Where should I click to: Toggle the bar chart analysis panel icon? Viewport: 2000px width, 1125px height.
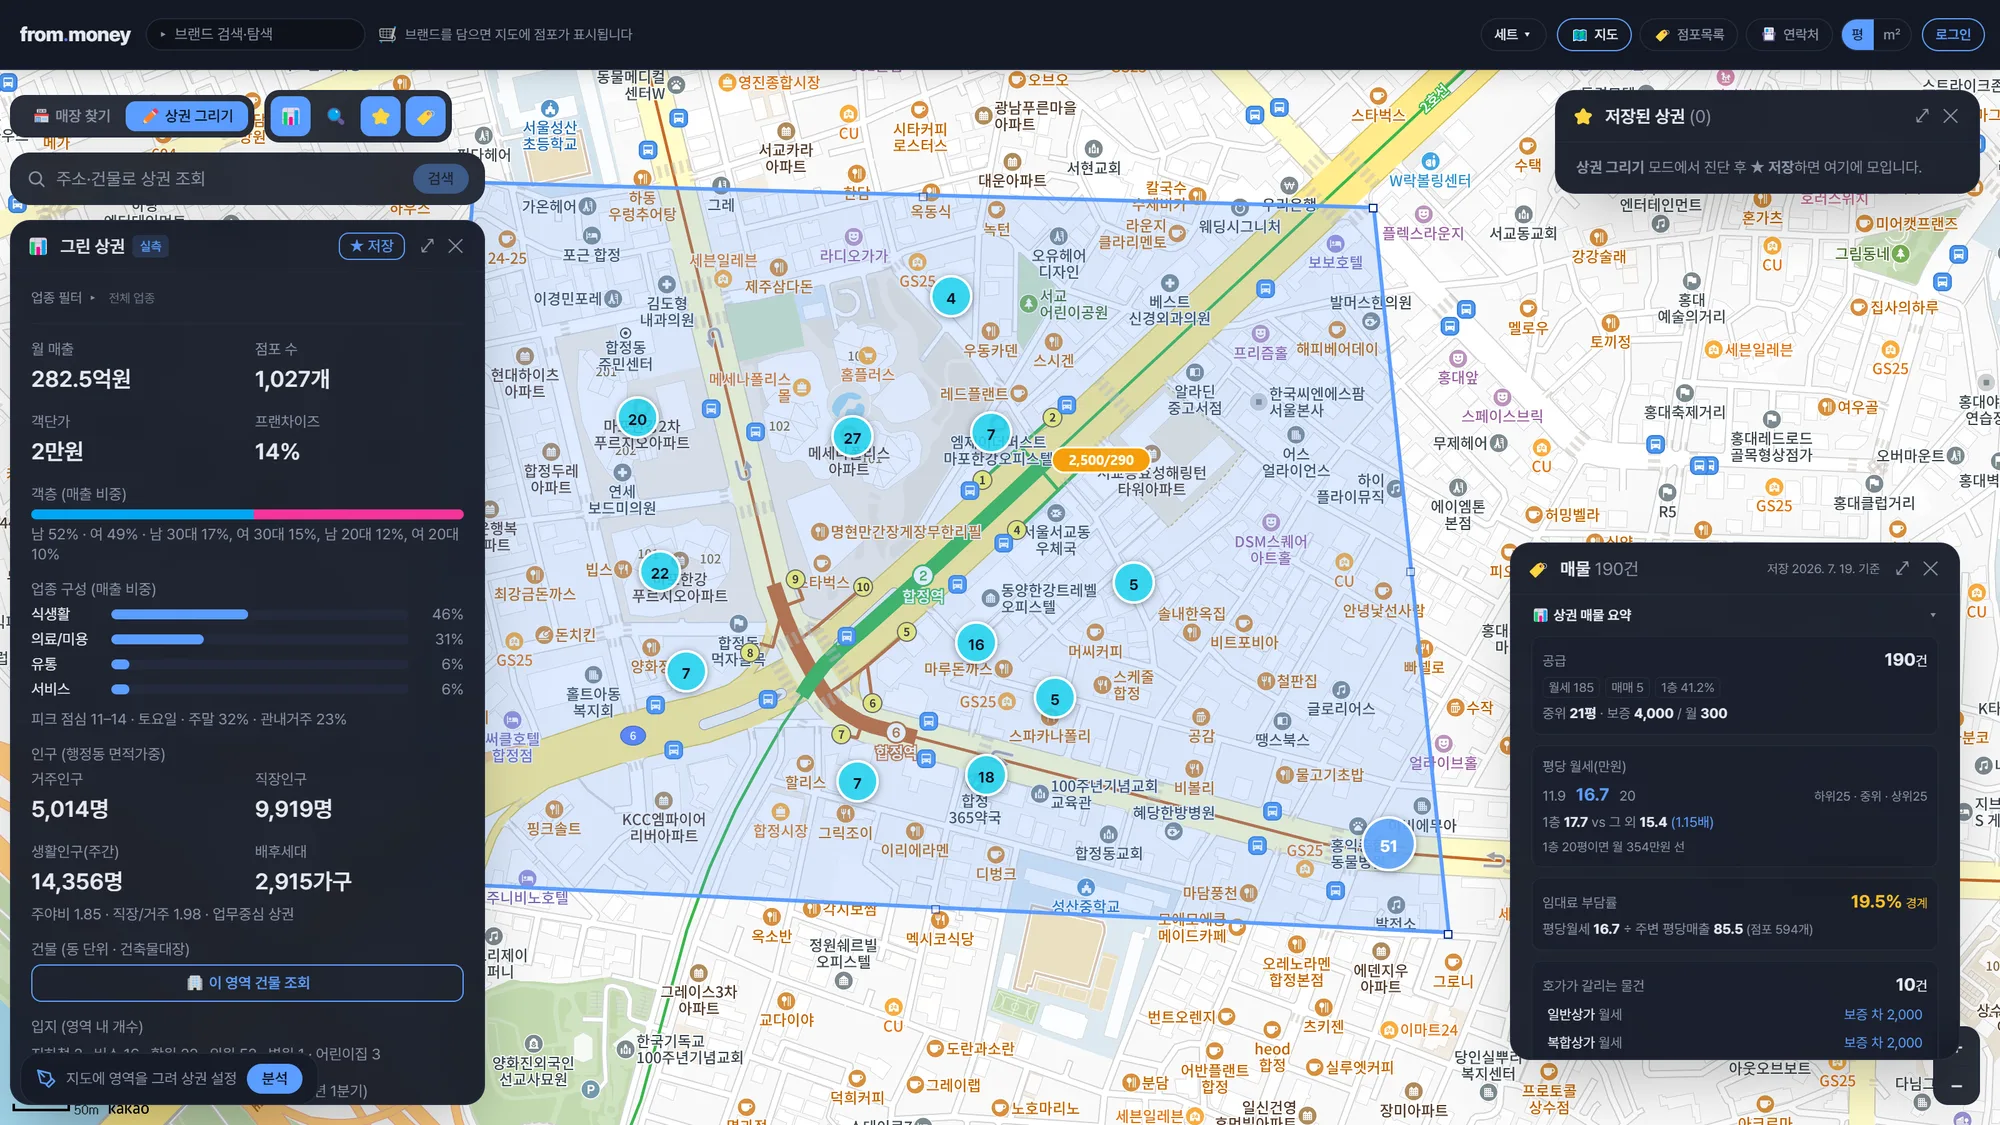(x=290, y=116)
